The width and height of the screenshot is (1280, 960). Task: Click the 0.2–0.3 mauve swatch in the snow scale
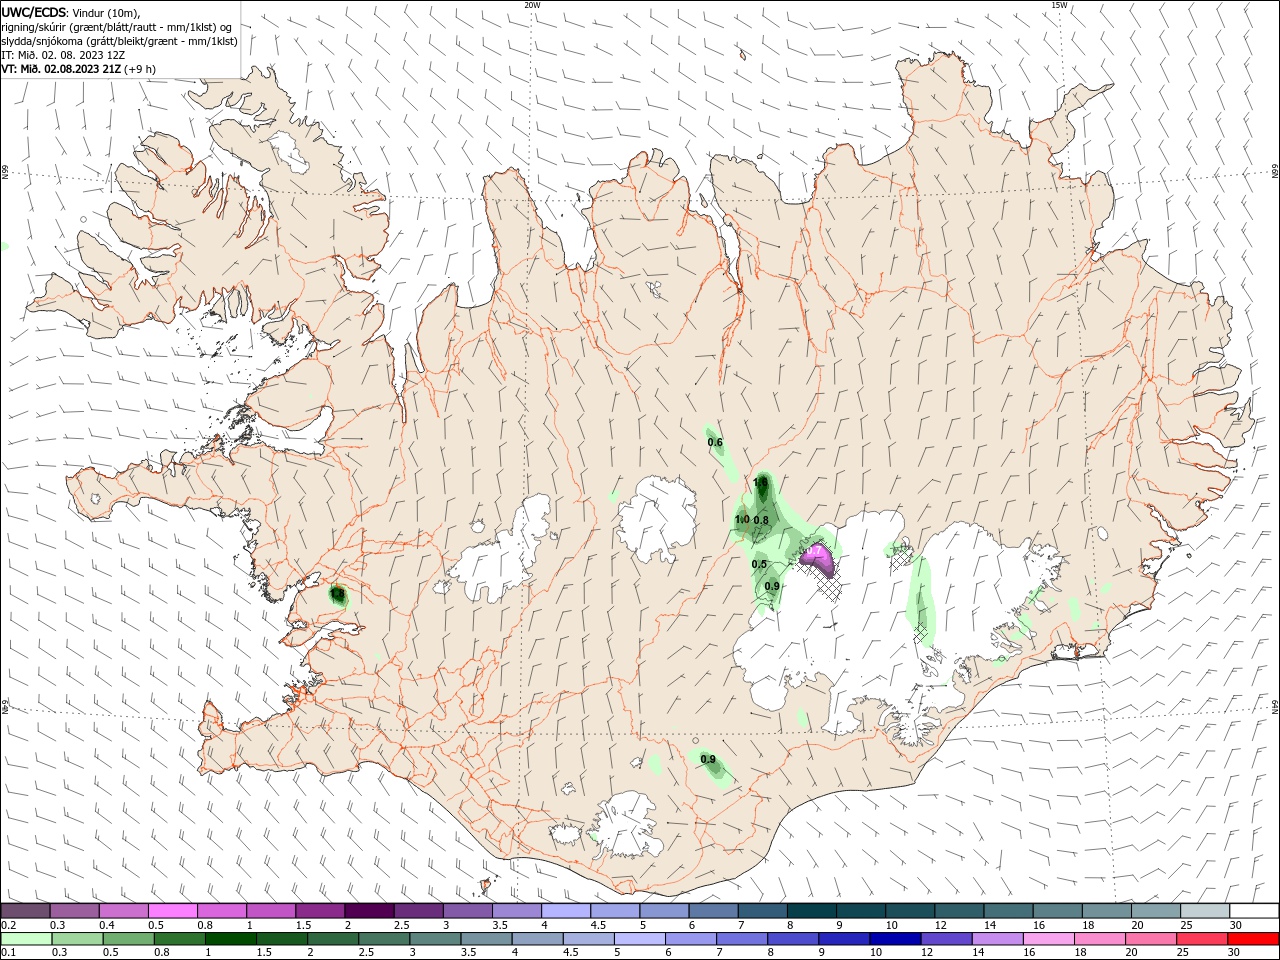point(25,911)
